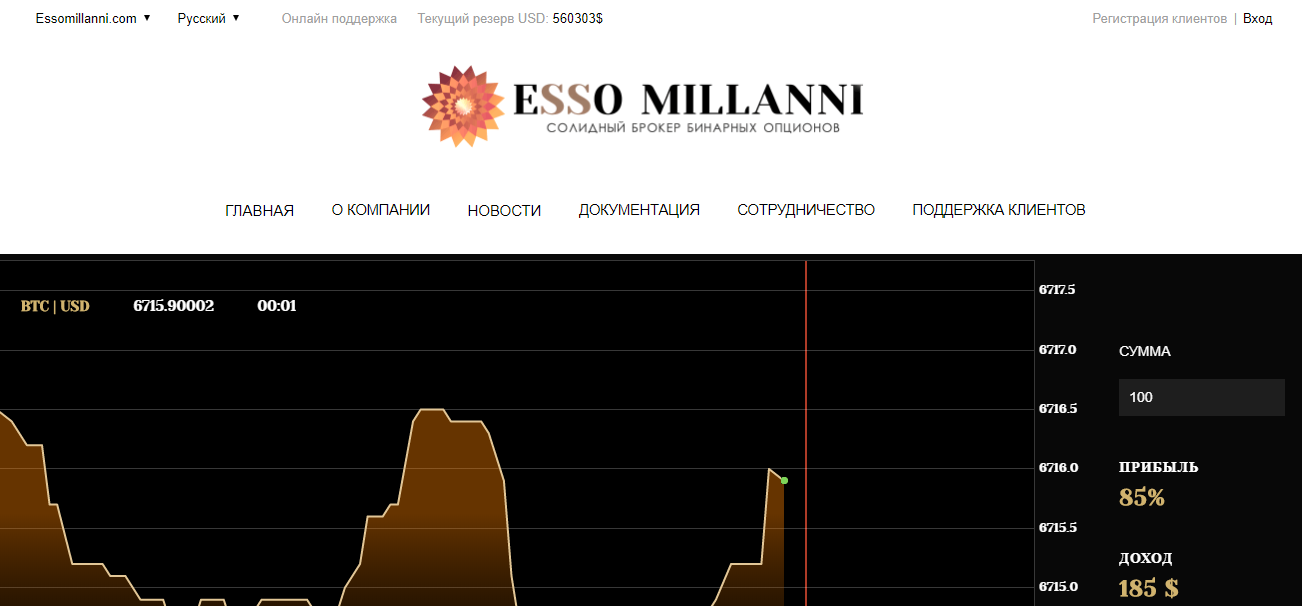Viewport: 1302px width, 606px height.
Task: Click the 6716.5 price axis label
Action: (x=1058, y=409)
